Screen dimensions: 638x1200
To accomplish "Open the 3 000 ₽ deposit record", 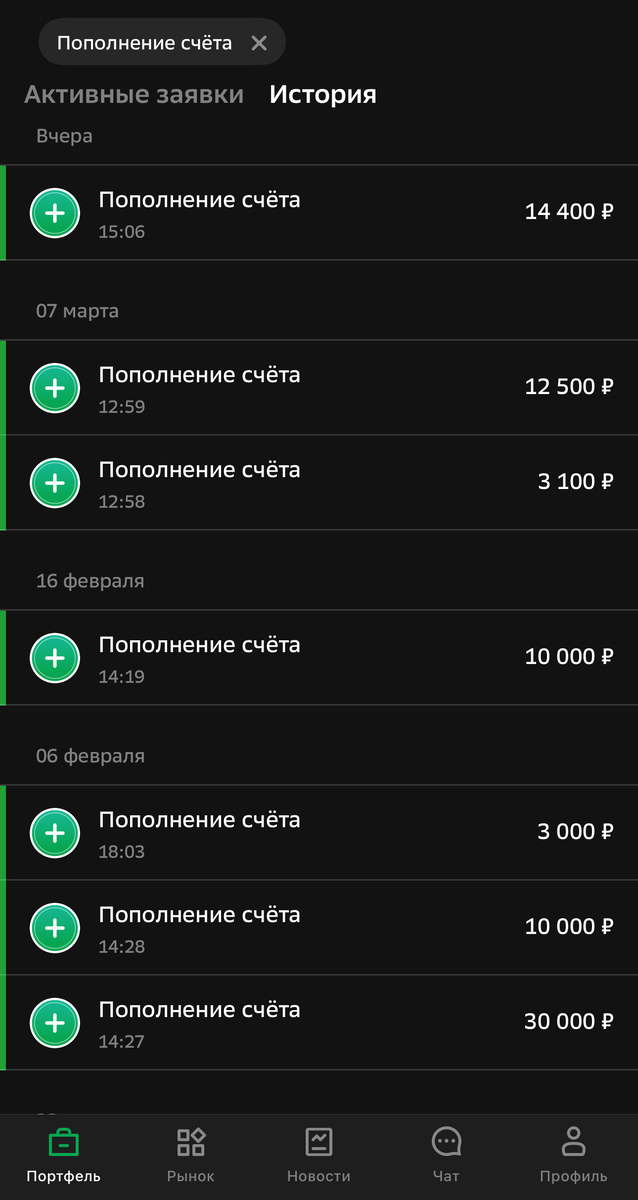I will point(320,833).
